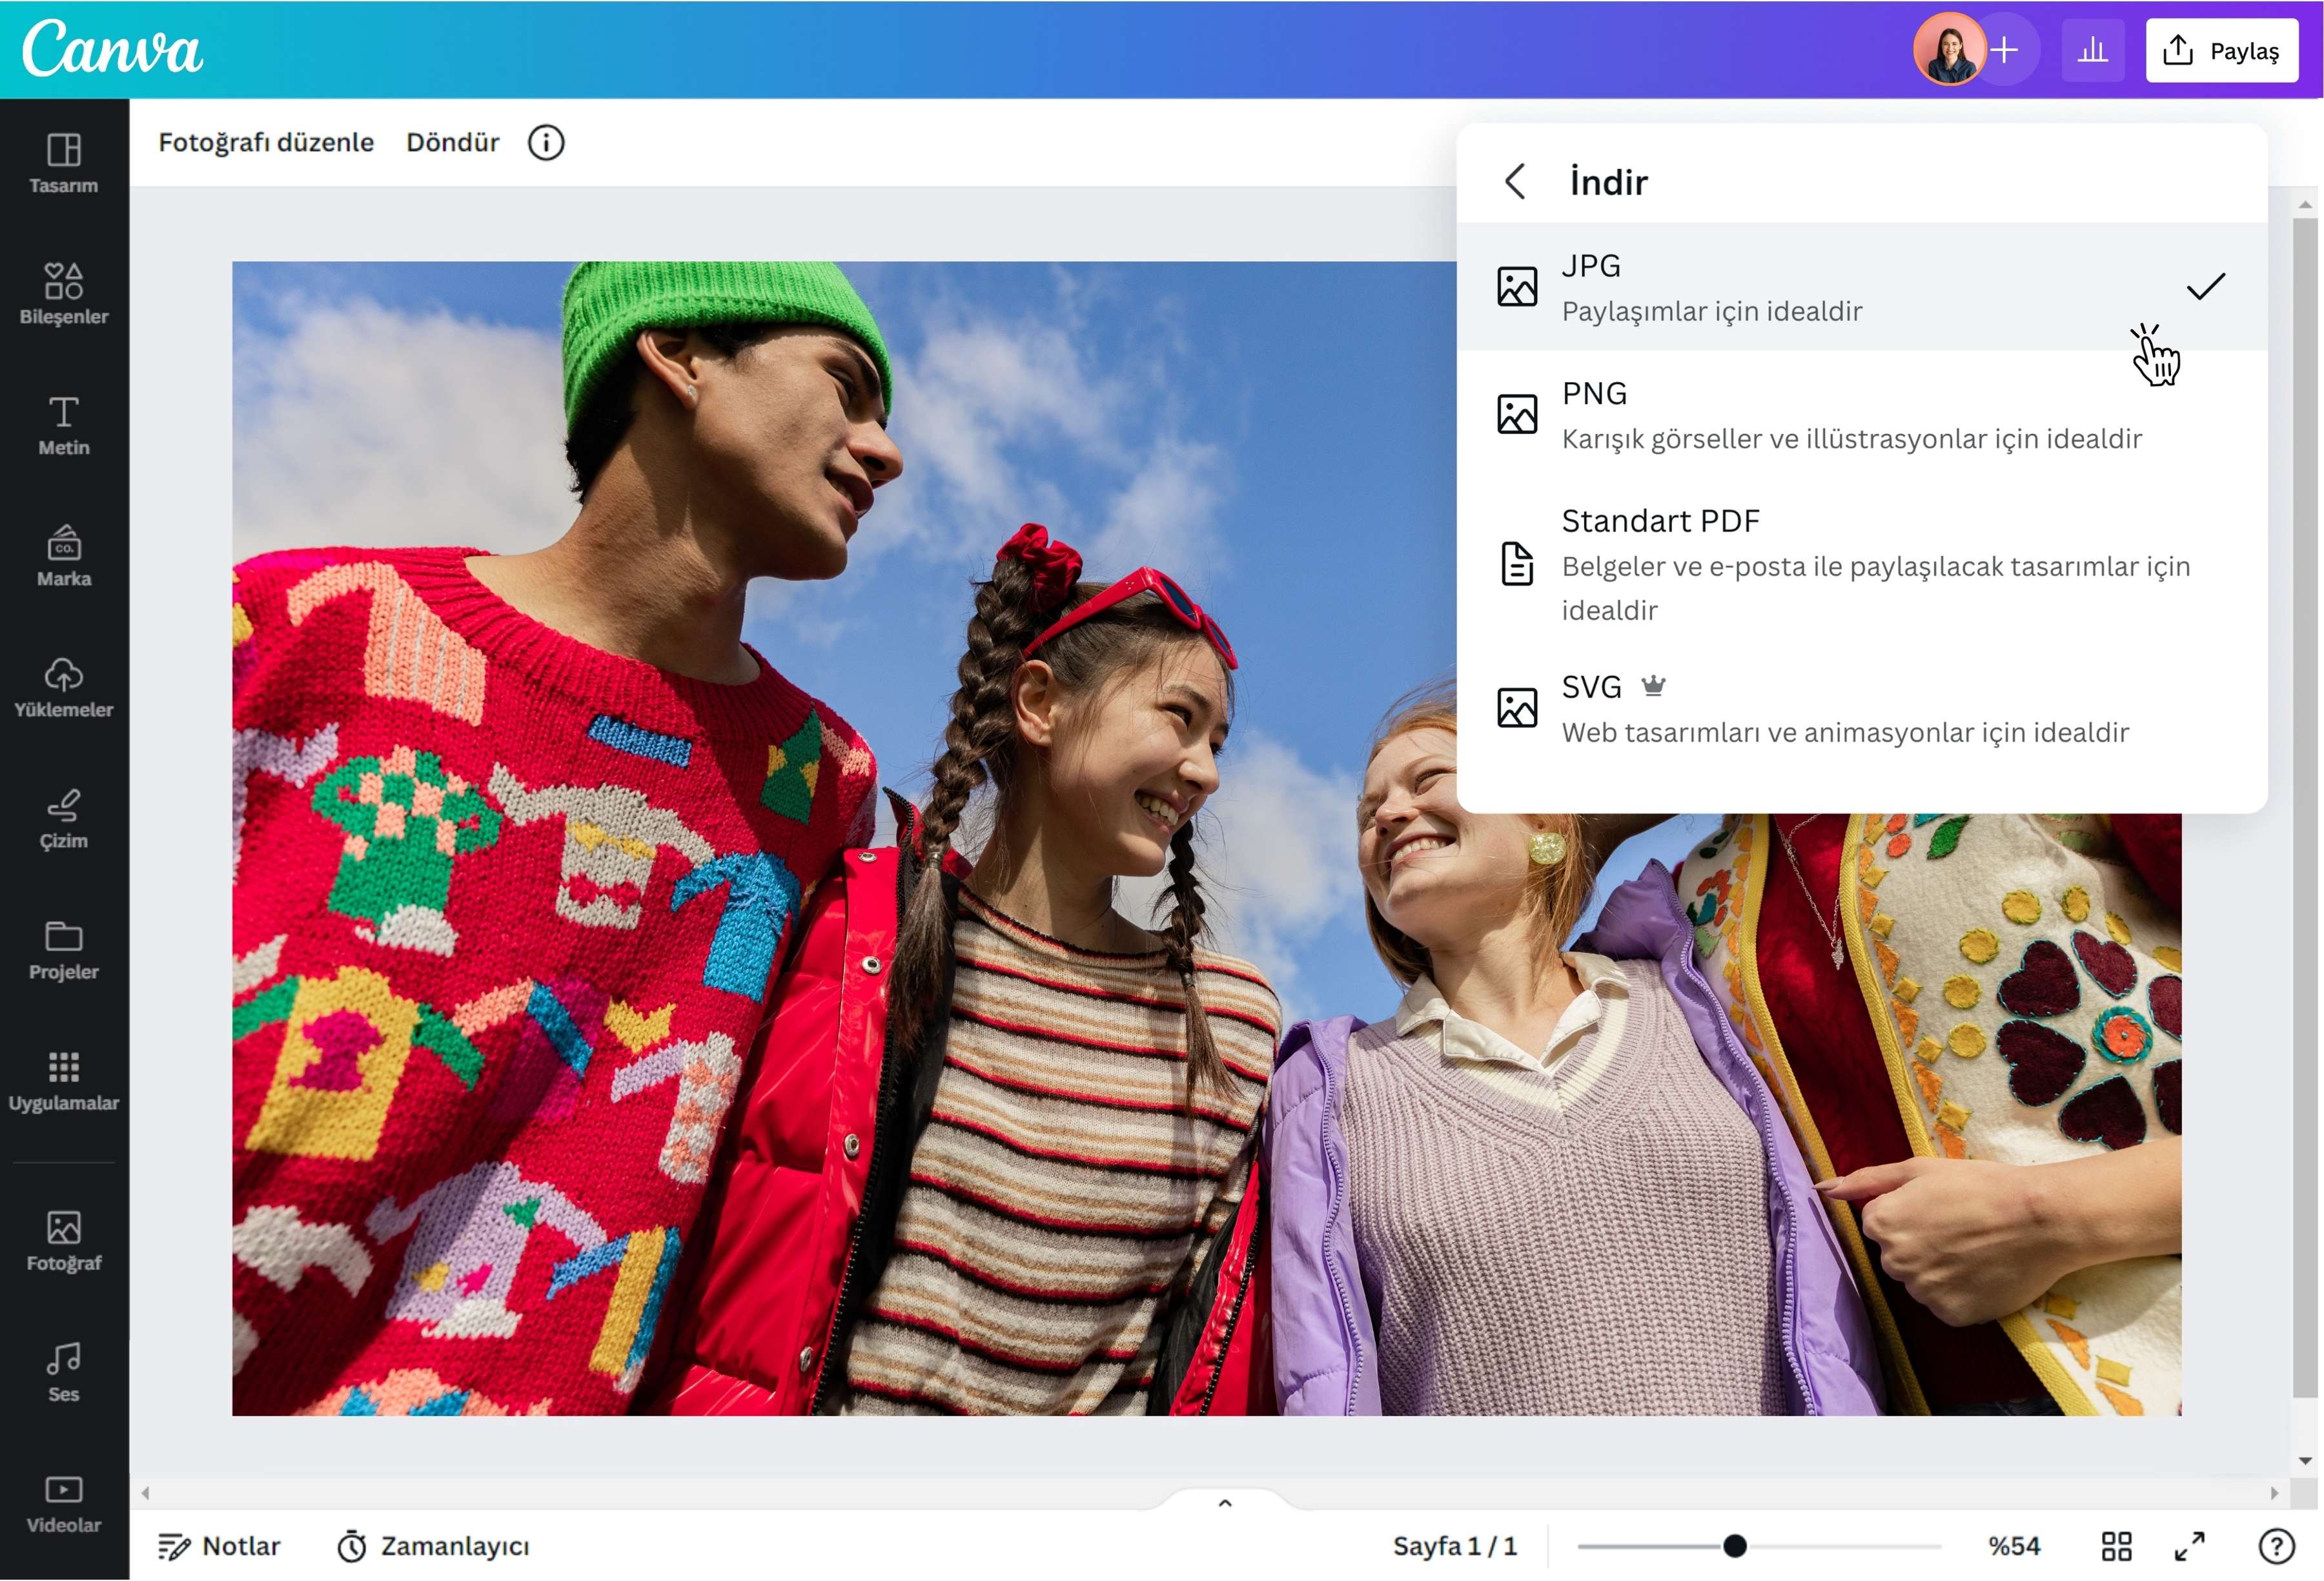The height and width of the screenshot is (1581, 2324).
Task: Open the help question mark
Action: click(x=2276, y=1546)
